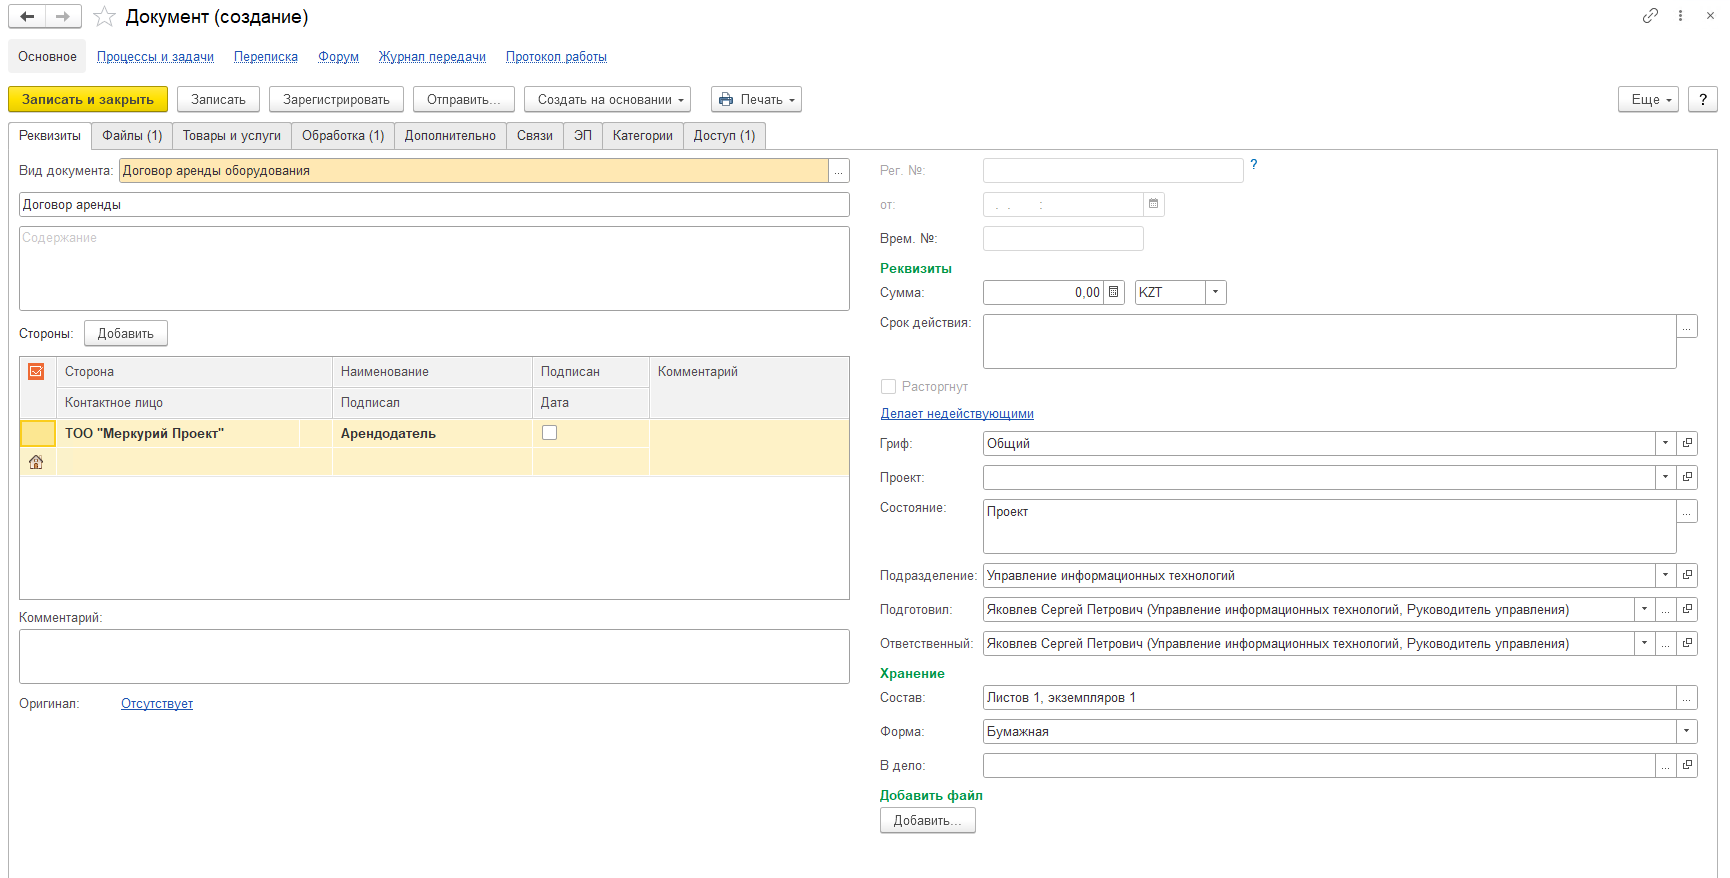Open calendar picker for registration date

(1153, 204)
